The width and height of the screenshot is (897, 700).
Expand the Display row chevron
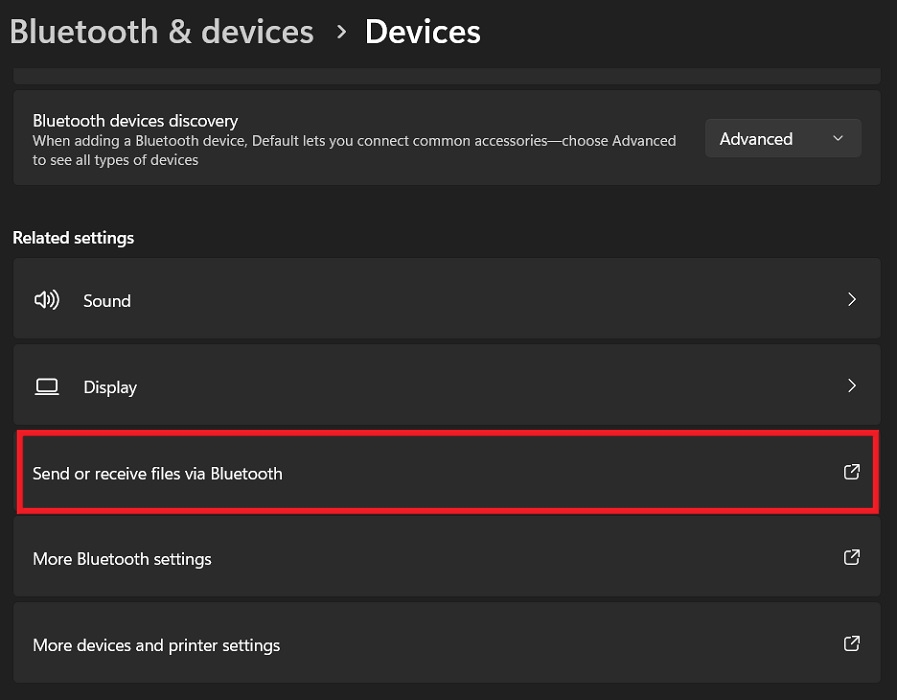[852, 385]
